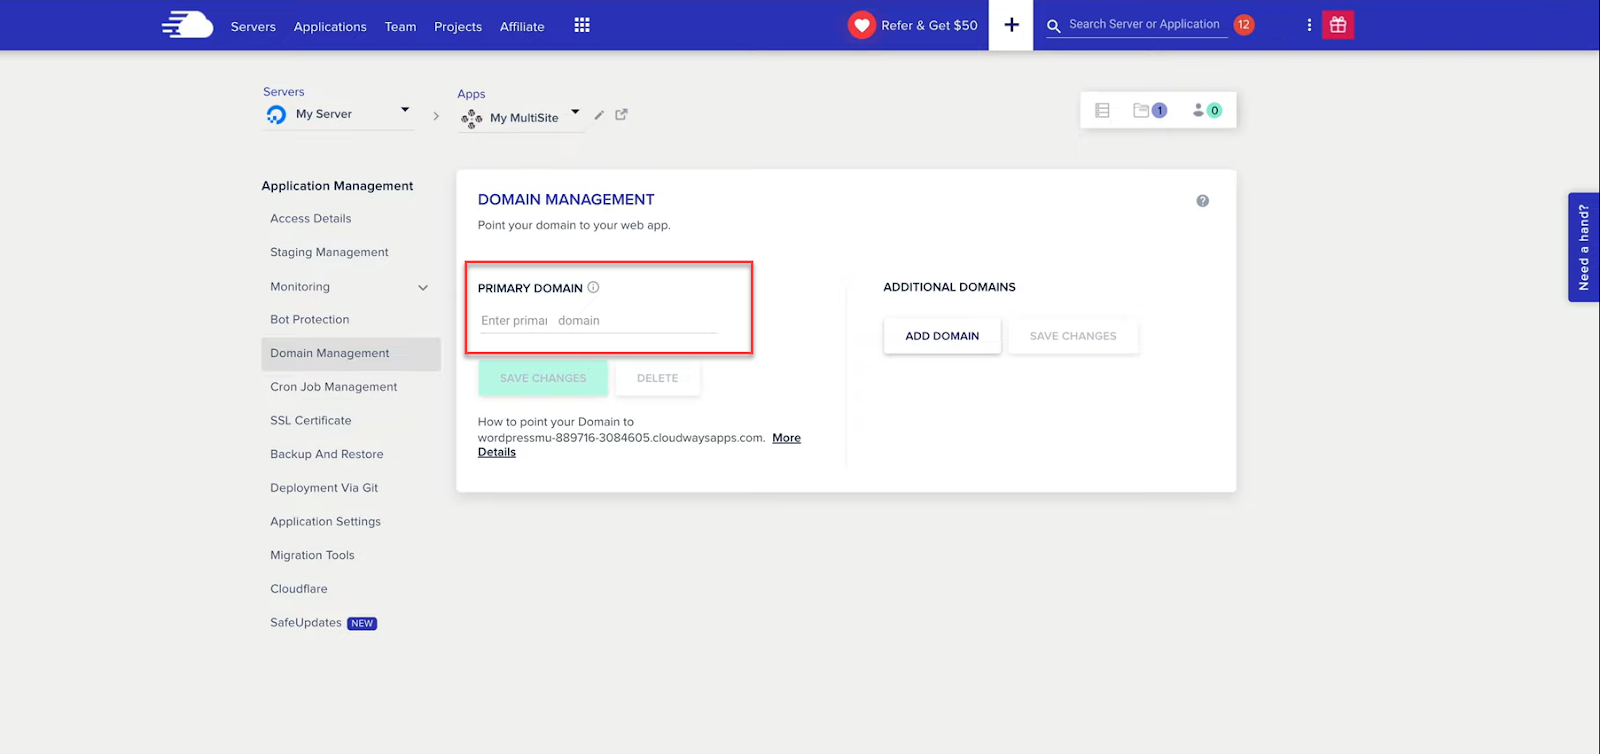Follow the More Details link
Image resolution: width=1600 pixels, height=754 pixels.
click(786, 438)
